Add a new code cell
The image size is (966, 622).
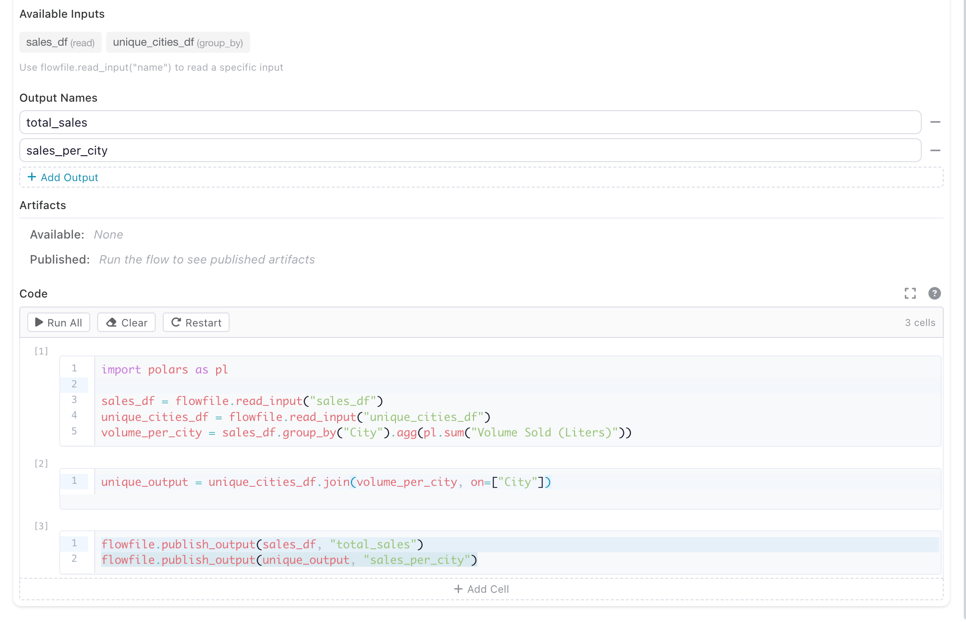481,589
